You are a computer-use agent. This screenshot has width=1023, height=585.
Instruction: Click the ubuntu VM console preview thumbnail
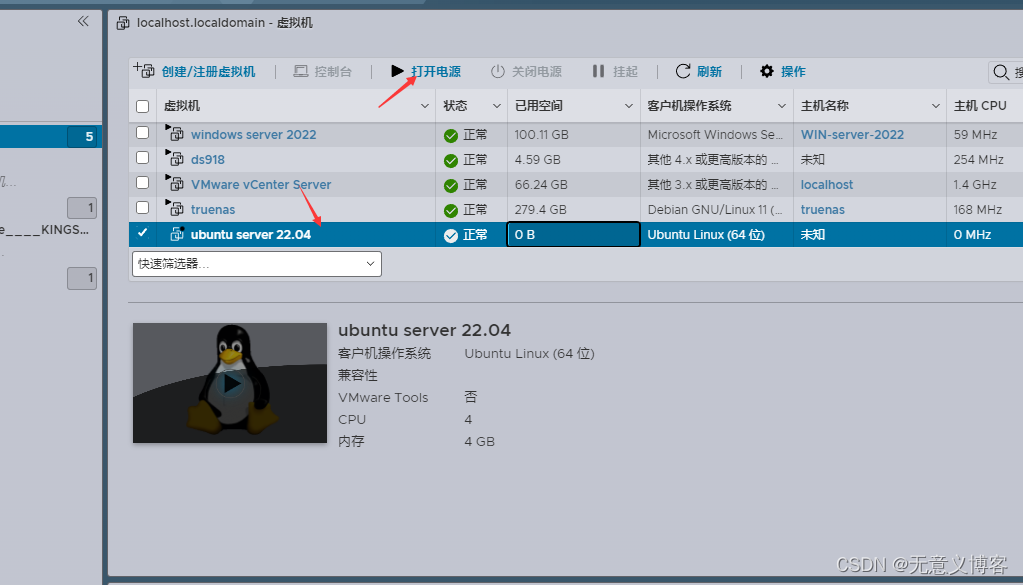tap(230, 383)
